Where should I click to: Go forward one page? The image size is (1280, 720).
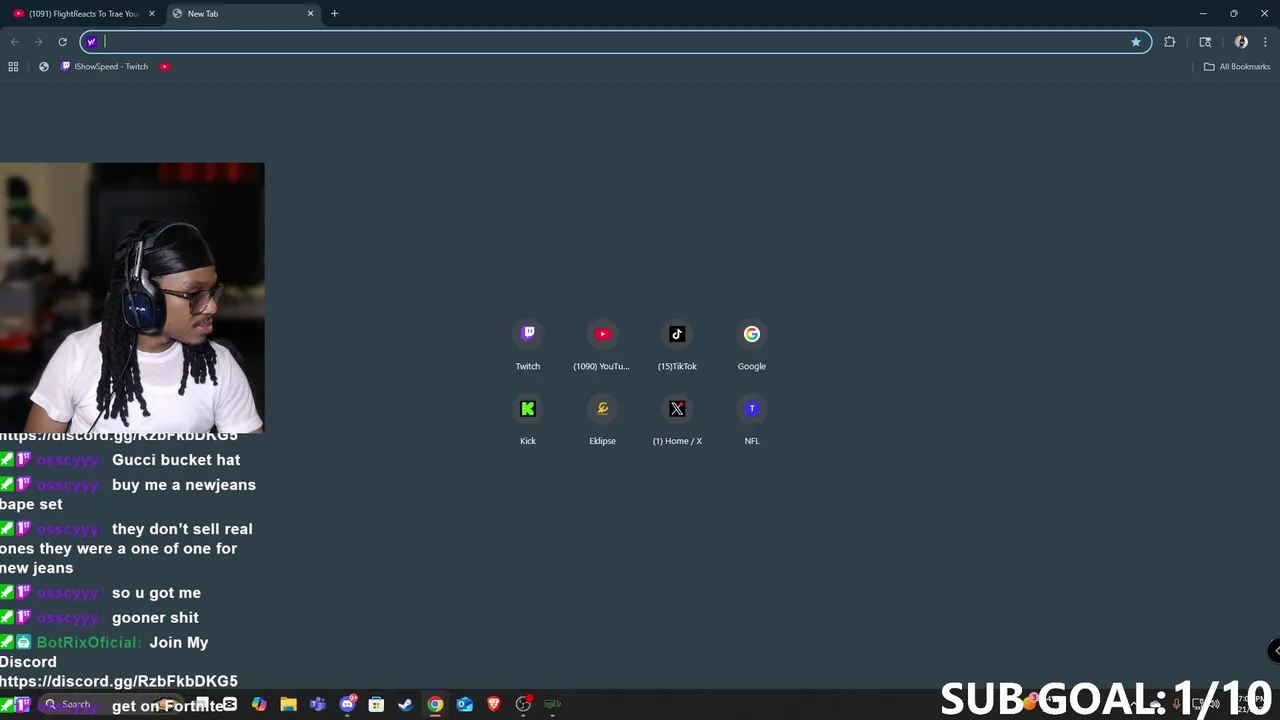(x=38, y=41)
